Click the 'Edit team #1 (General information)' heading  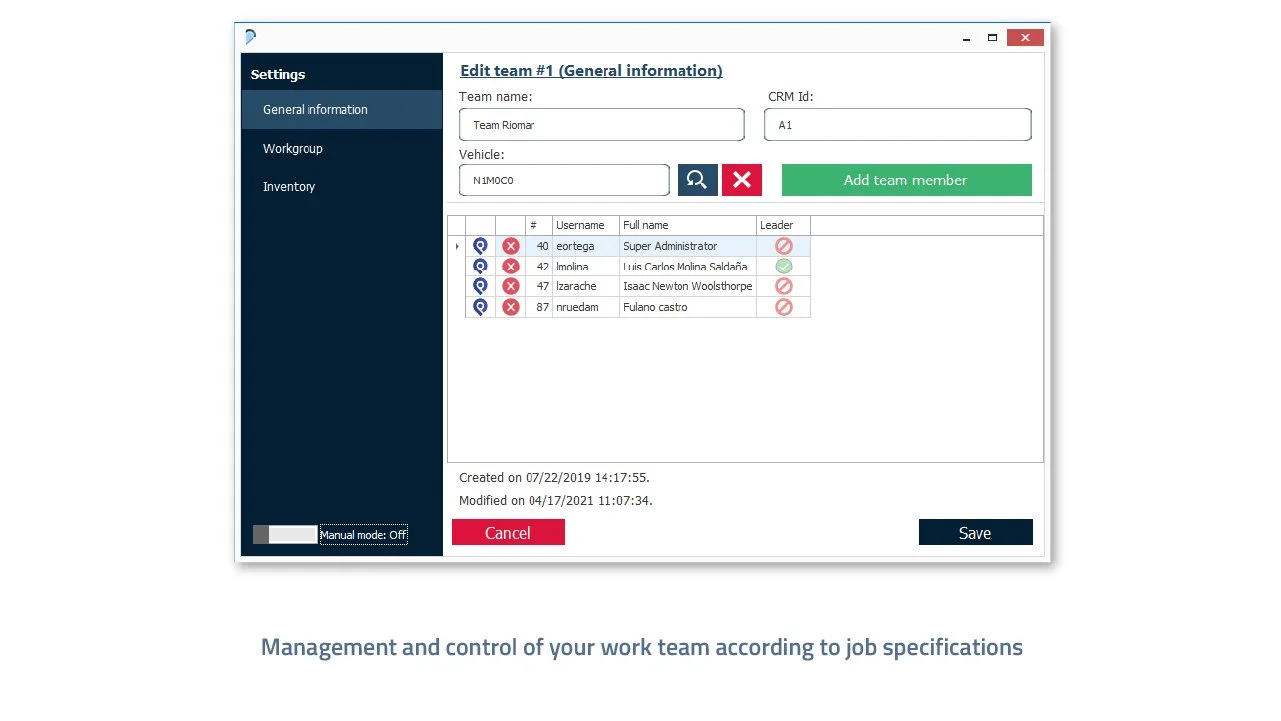tap(591, 71)
